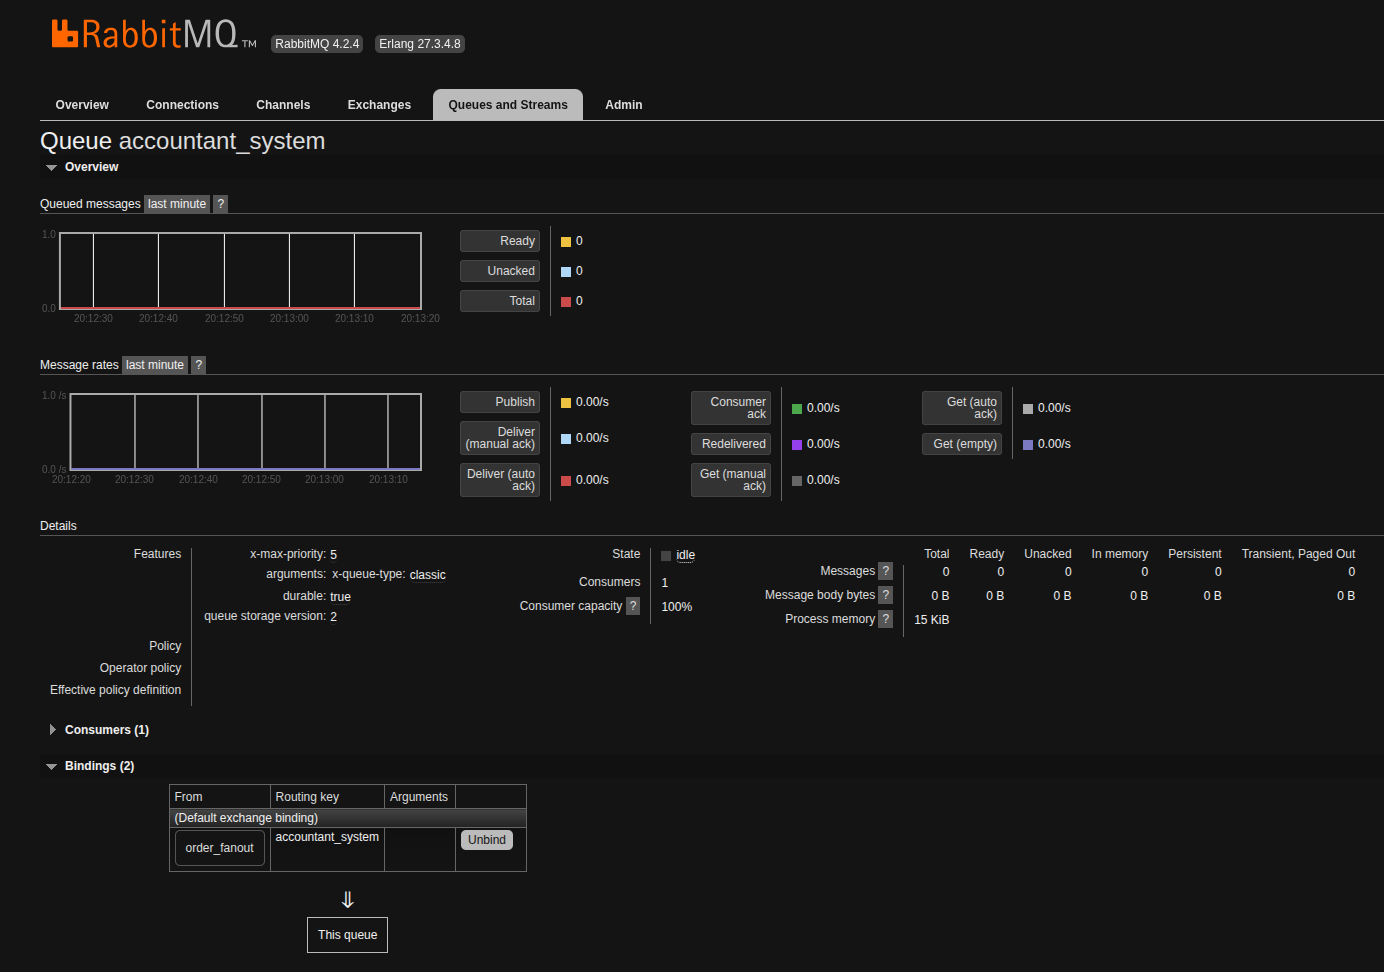
Task: Click the Erlang 27.3.4.8 version badge
Action: coord(420,44)
